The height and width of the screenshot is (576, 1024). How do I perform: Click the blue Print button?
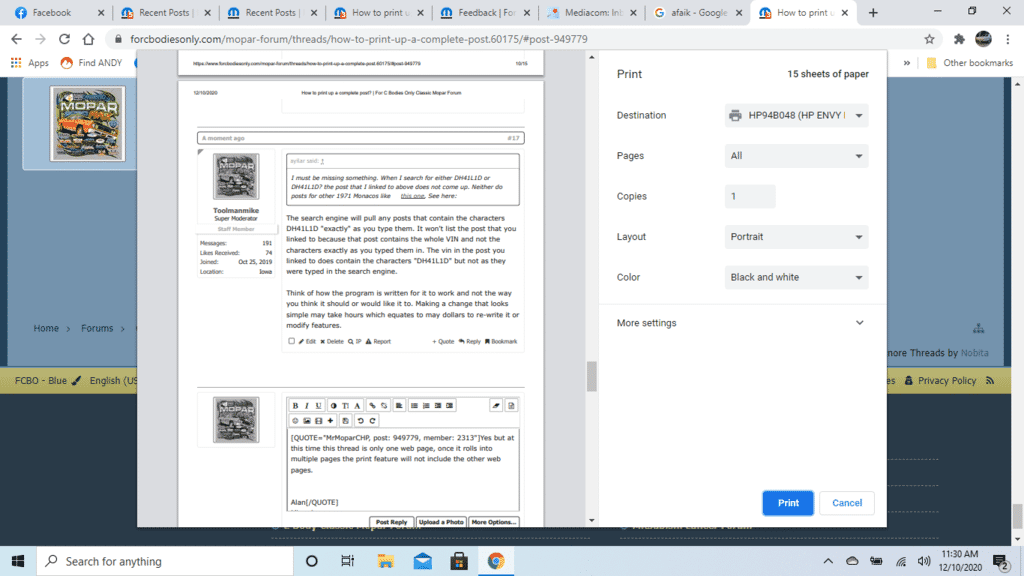pyautogui.click(x=788, y=503)
